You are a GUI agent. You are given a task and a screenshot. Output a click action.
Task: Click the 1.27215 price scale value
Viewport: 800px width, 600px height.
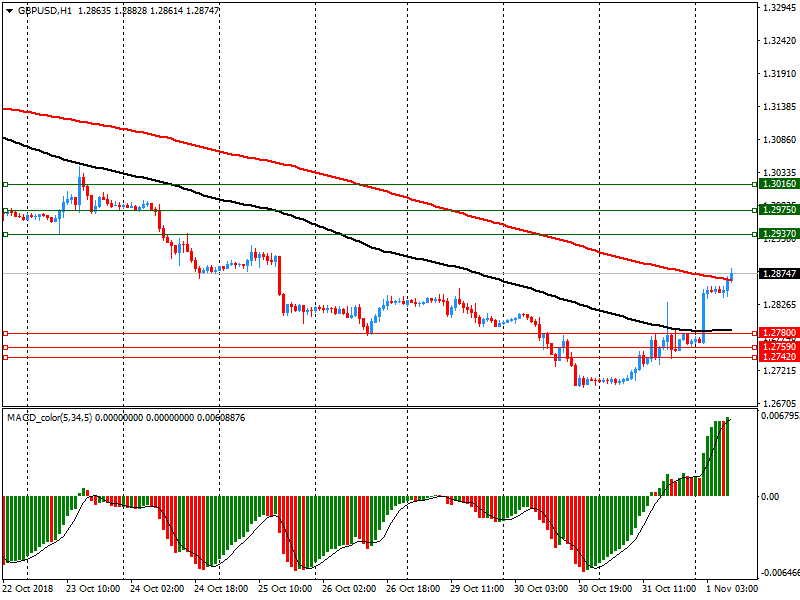(x=780, y=371)
